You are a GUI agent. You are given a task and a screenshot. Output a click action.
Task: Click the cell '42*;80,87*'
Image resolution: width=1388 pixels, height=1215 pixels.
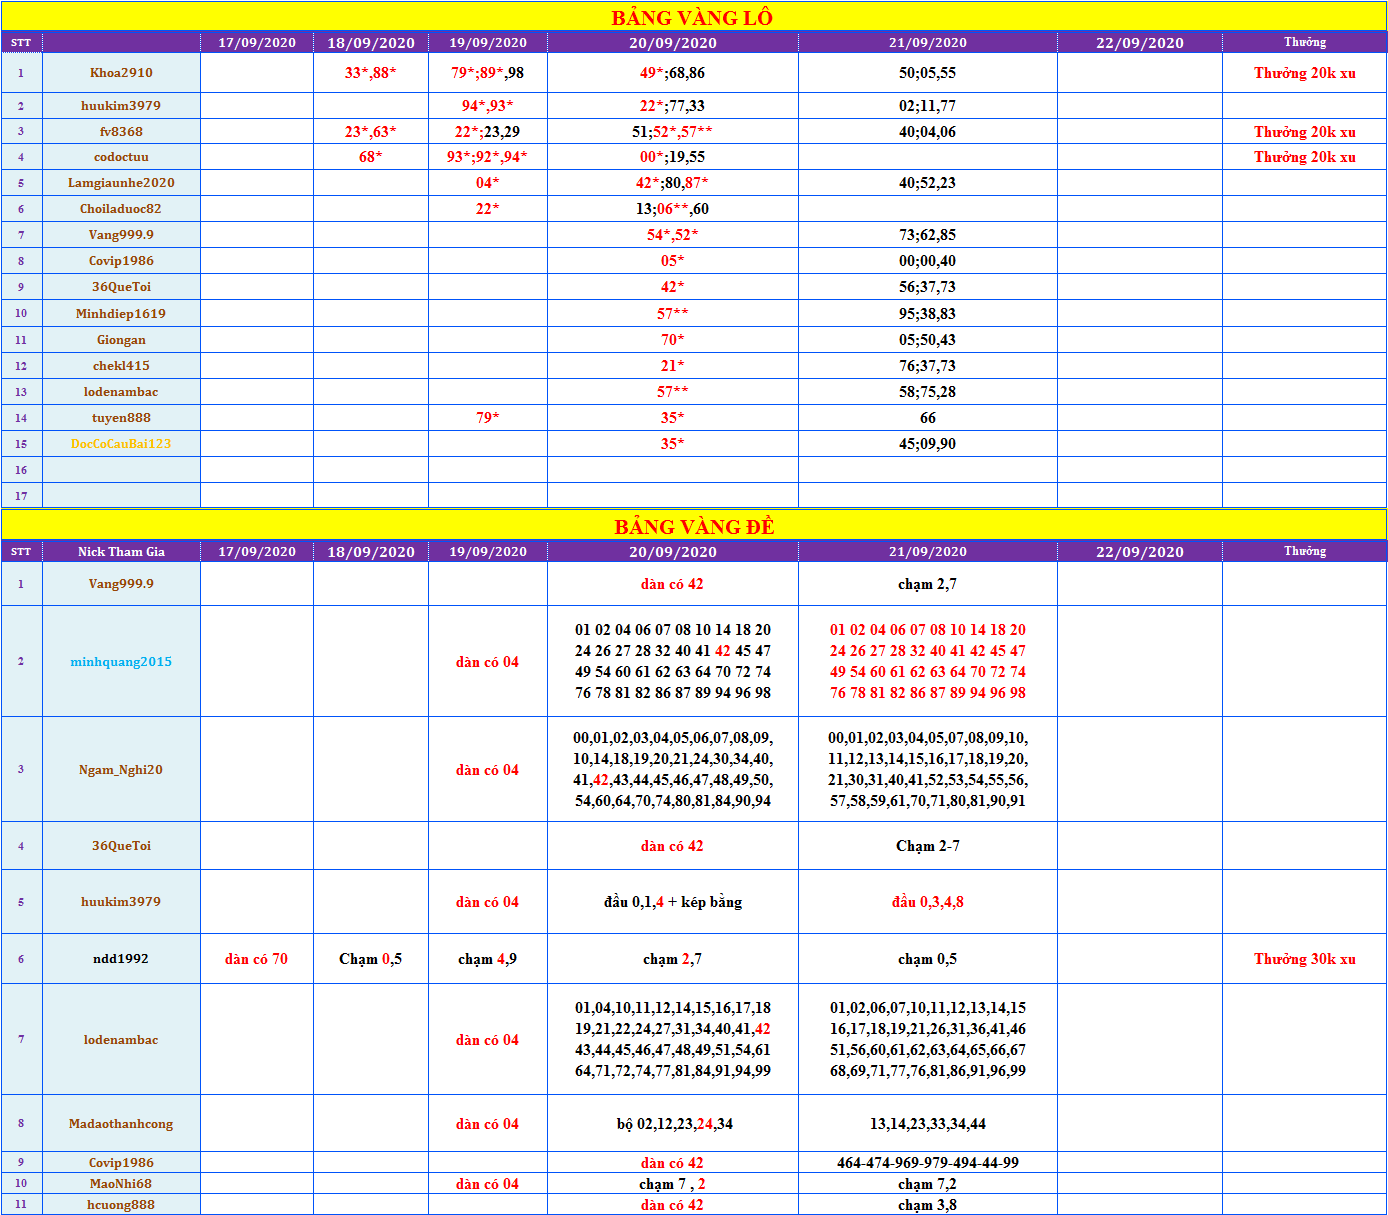click(x=673, y=183)
